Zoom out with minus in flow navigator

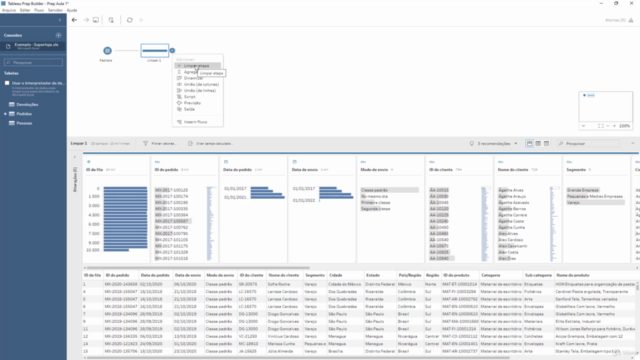pyautogui.click(x=608, y=126)
